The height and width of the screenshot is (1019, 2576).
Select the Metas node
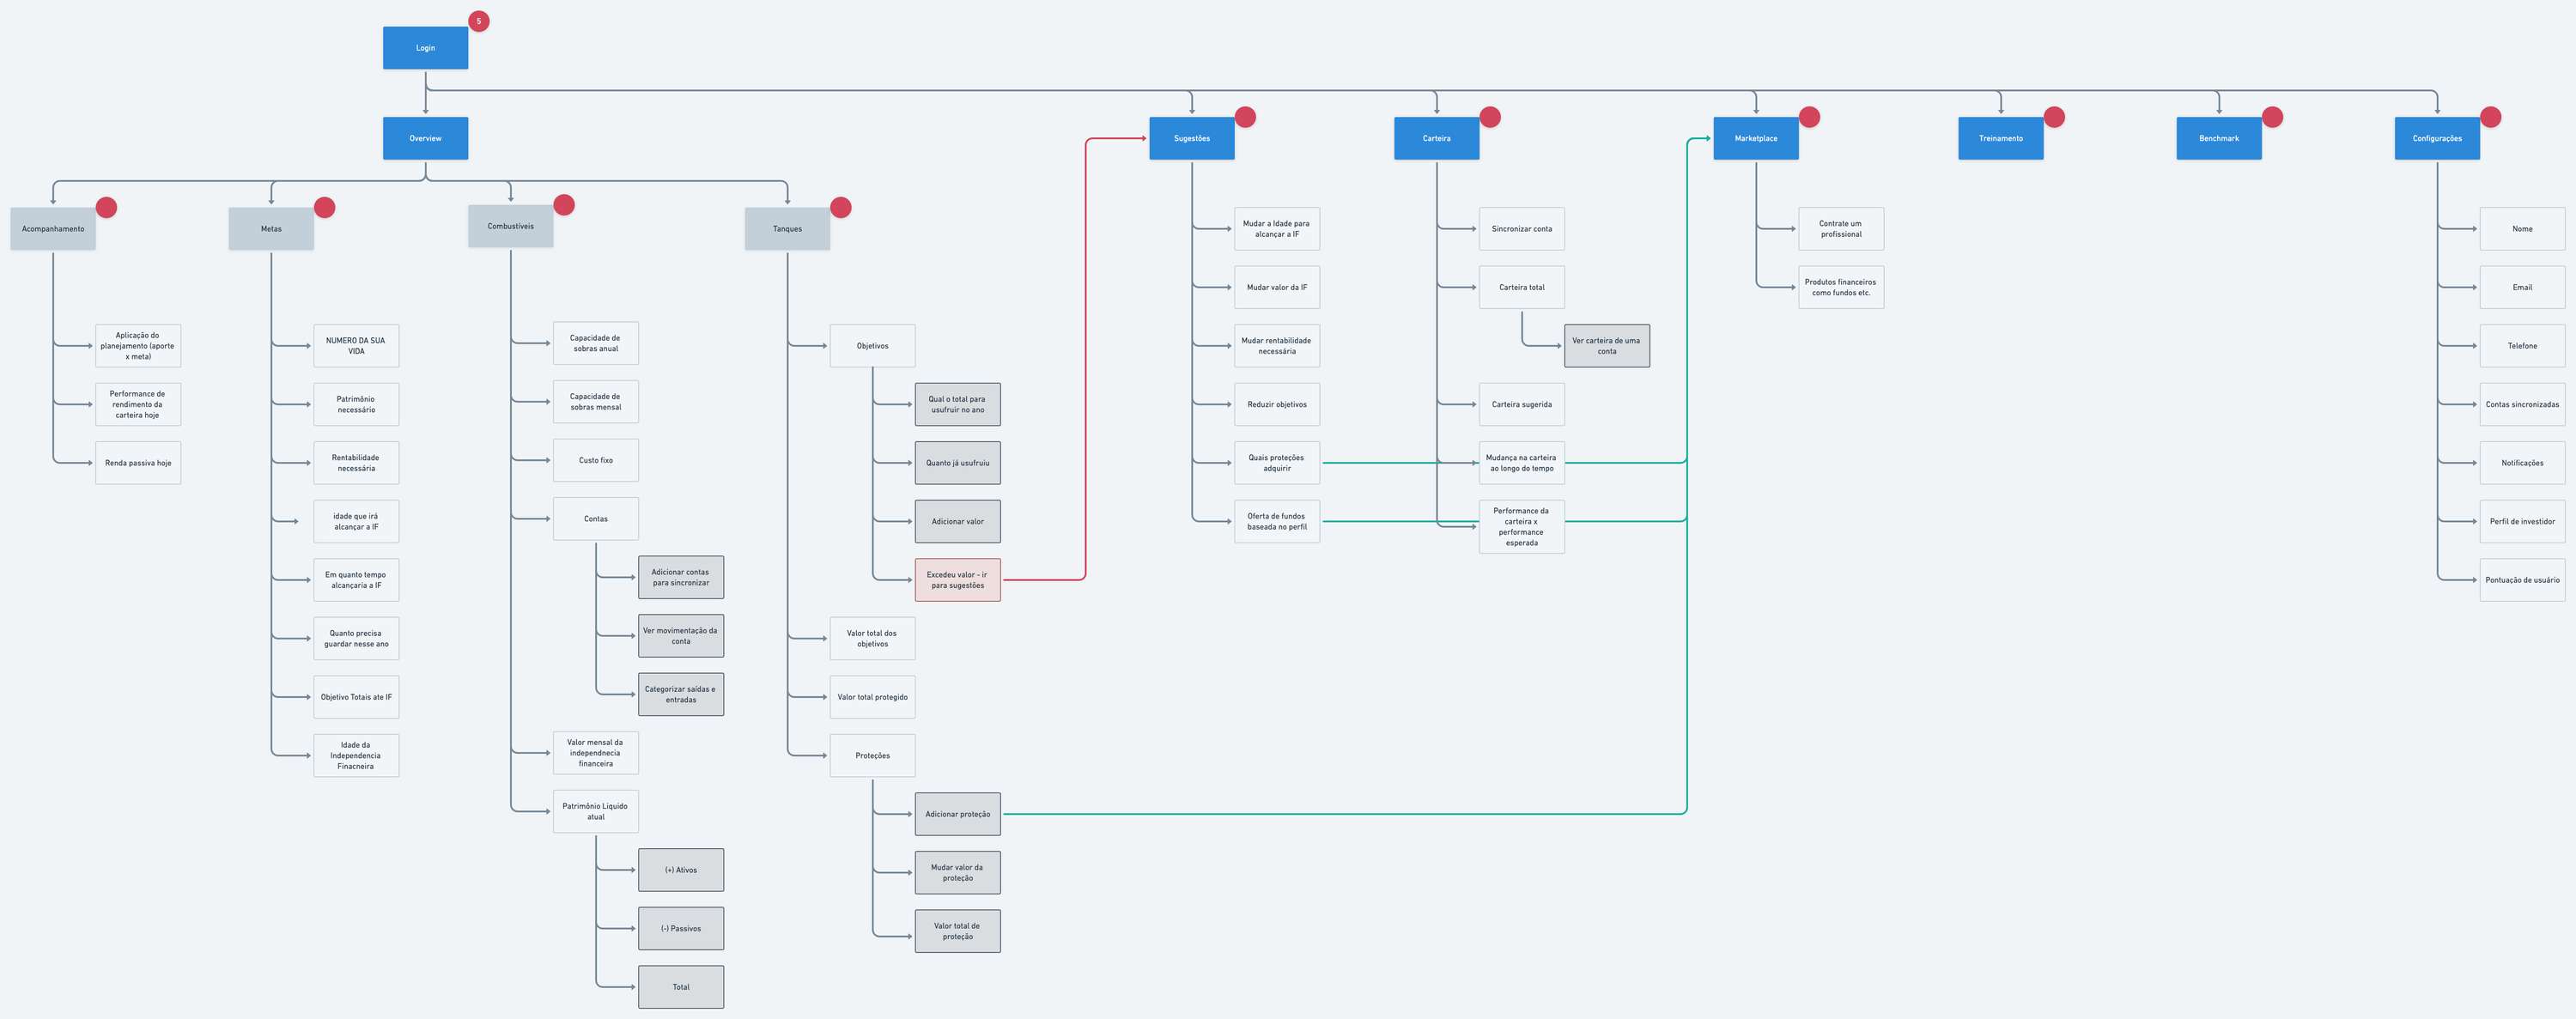(x=271, y=229)
